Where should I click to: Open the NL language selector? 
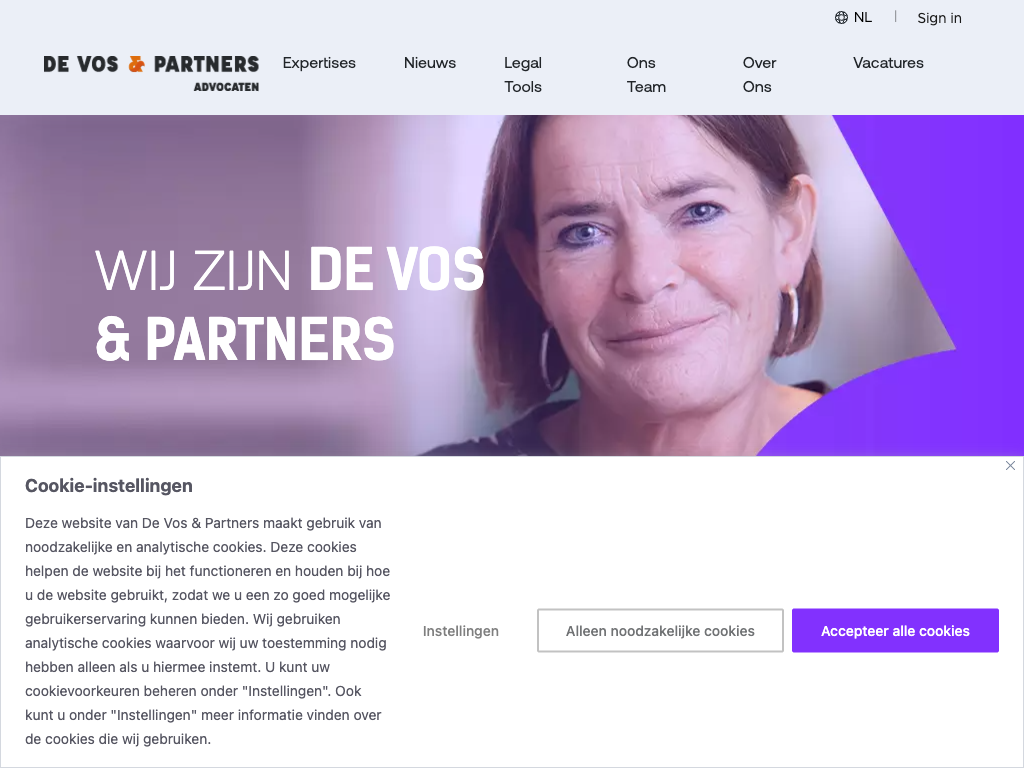point(854,18)
